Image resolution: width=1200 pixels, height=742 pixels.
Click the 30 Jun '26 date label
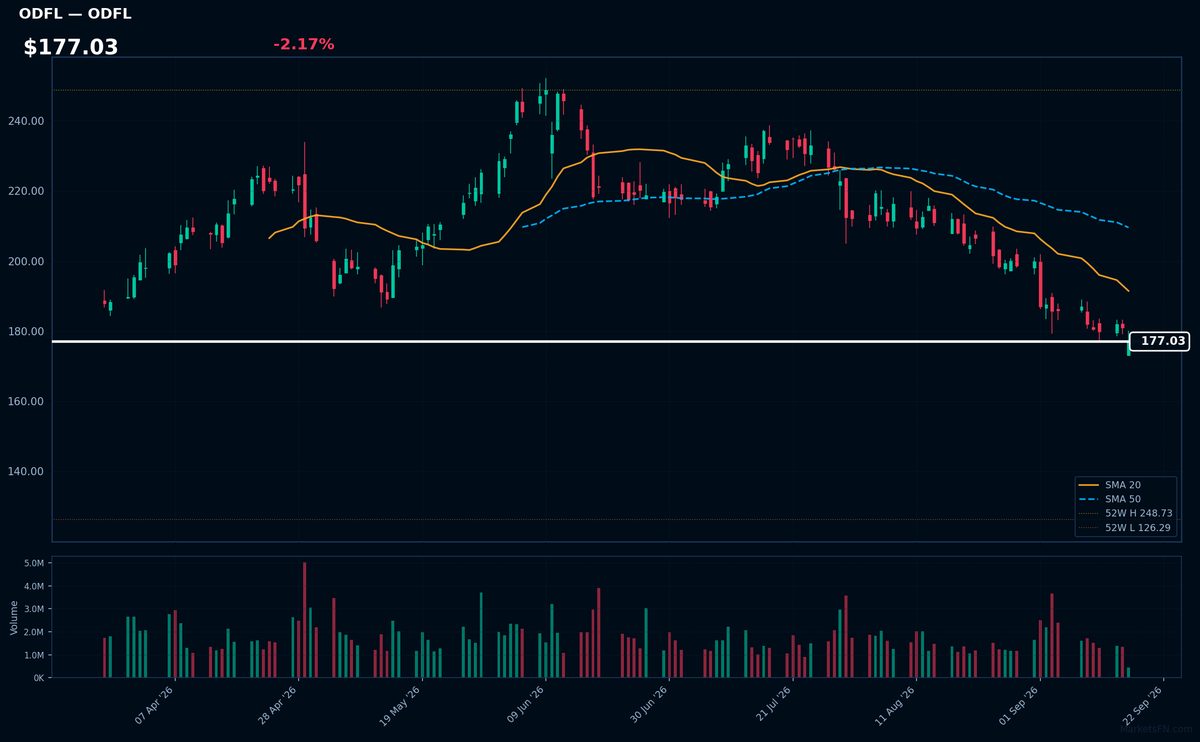point(650,704)
